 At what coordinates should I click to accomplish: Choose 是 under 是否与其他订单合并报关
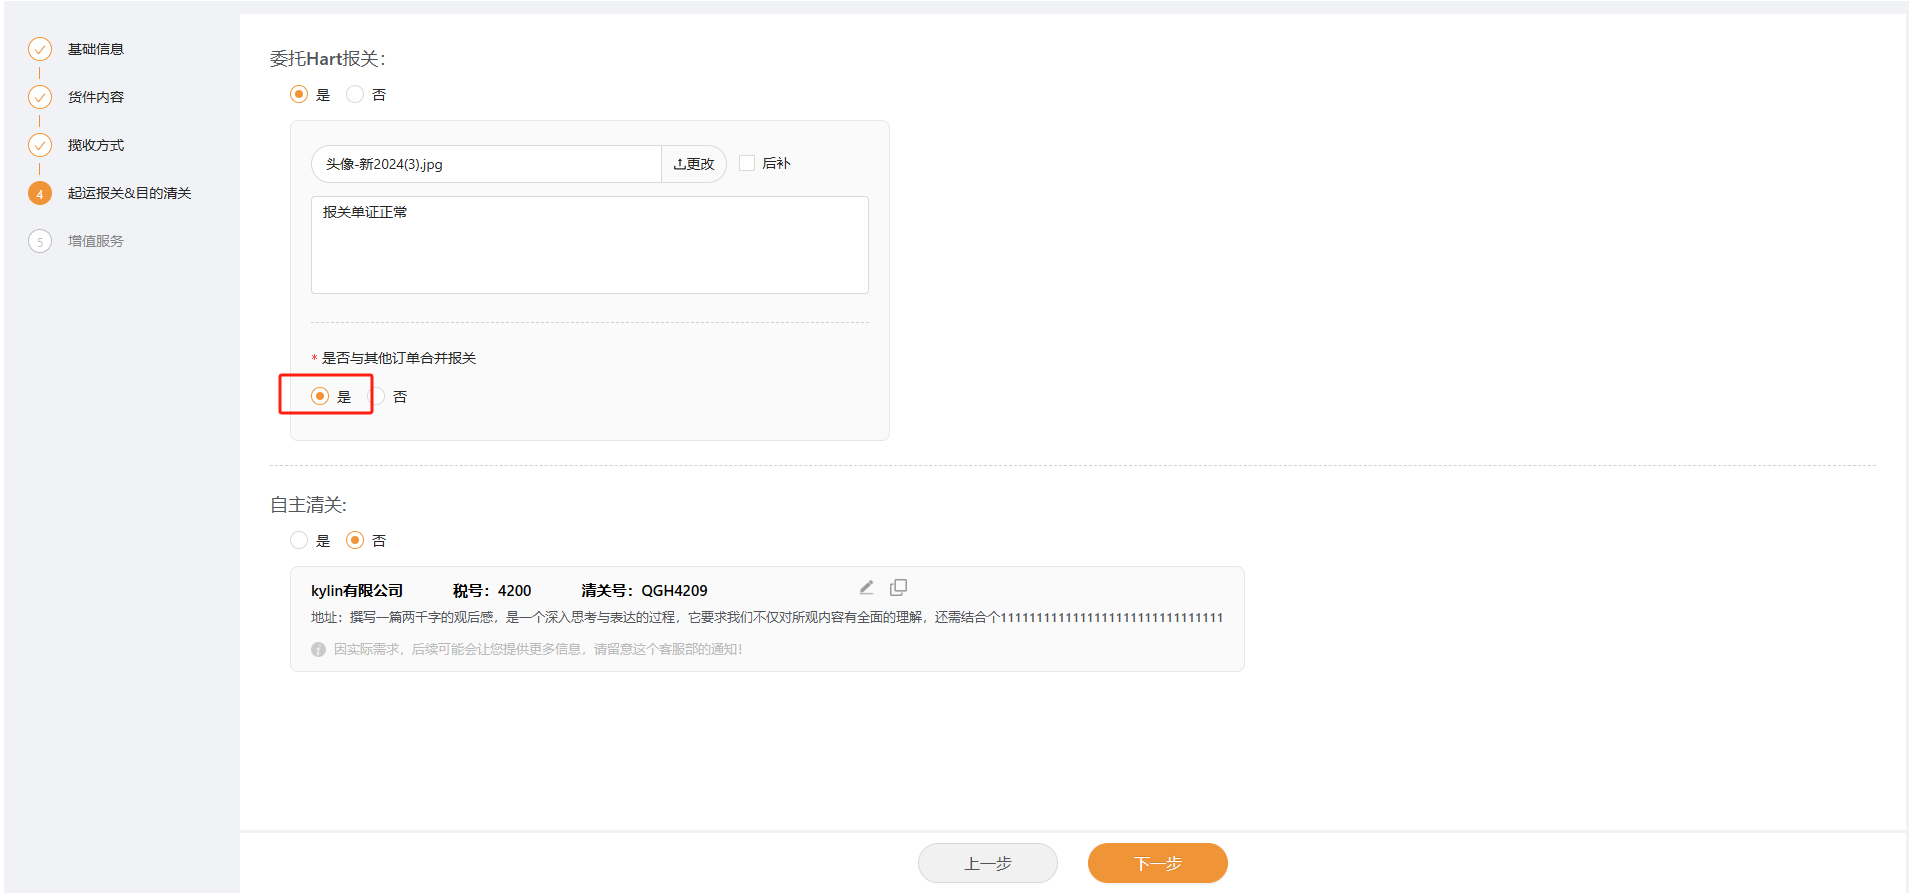[320, 396]
